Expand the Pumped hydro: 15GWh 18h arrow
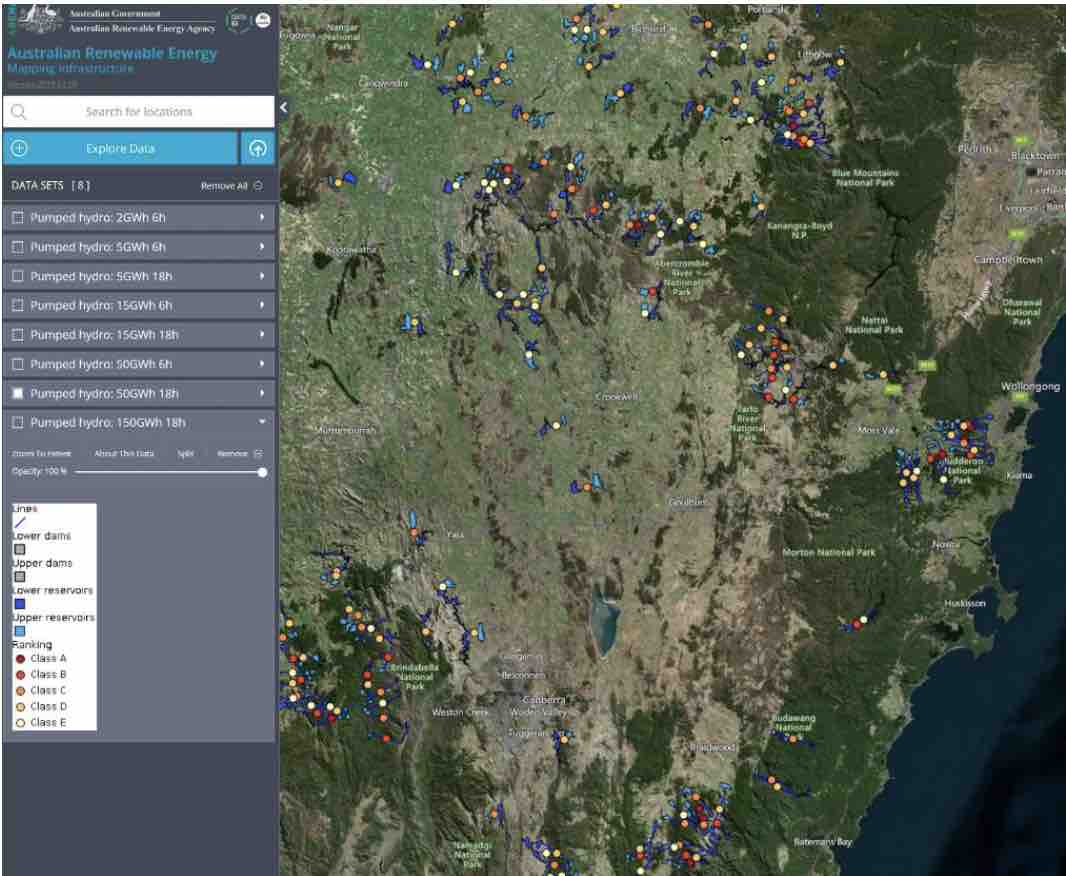Image resolution: width=1066 pixels, height=876 pixels. tap(262, 335)
